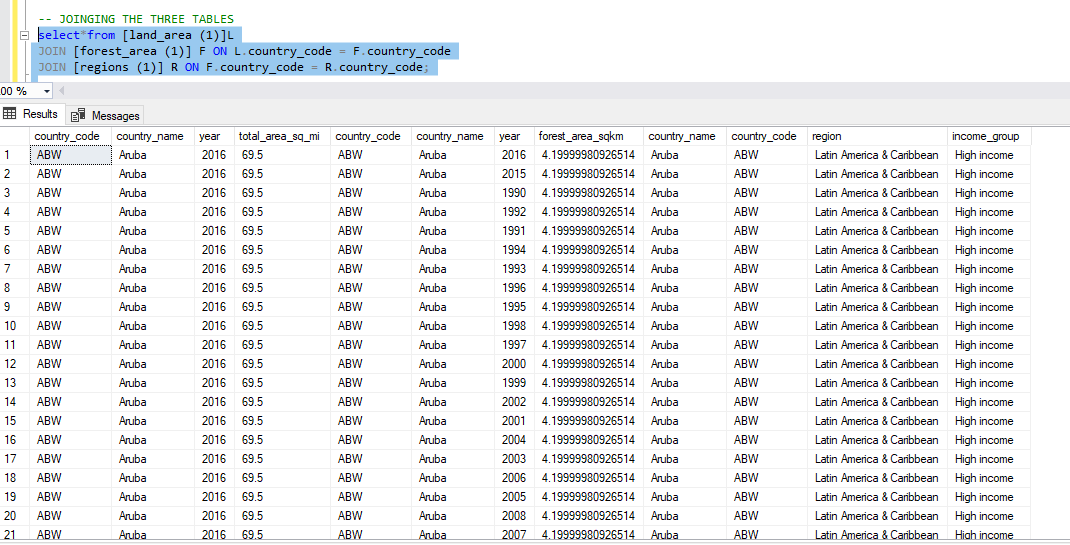Select row number 10 header
Image resolution: width=1070 pixels, height=545 pixels.
coord(15,326)
